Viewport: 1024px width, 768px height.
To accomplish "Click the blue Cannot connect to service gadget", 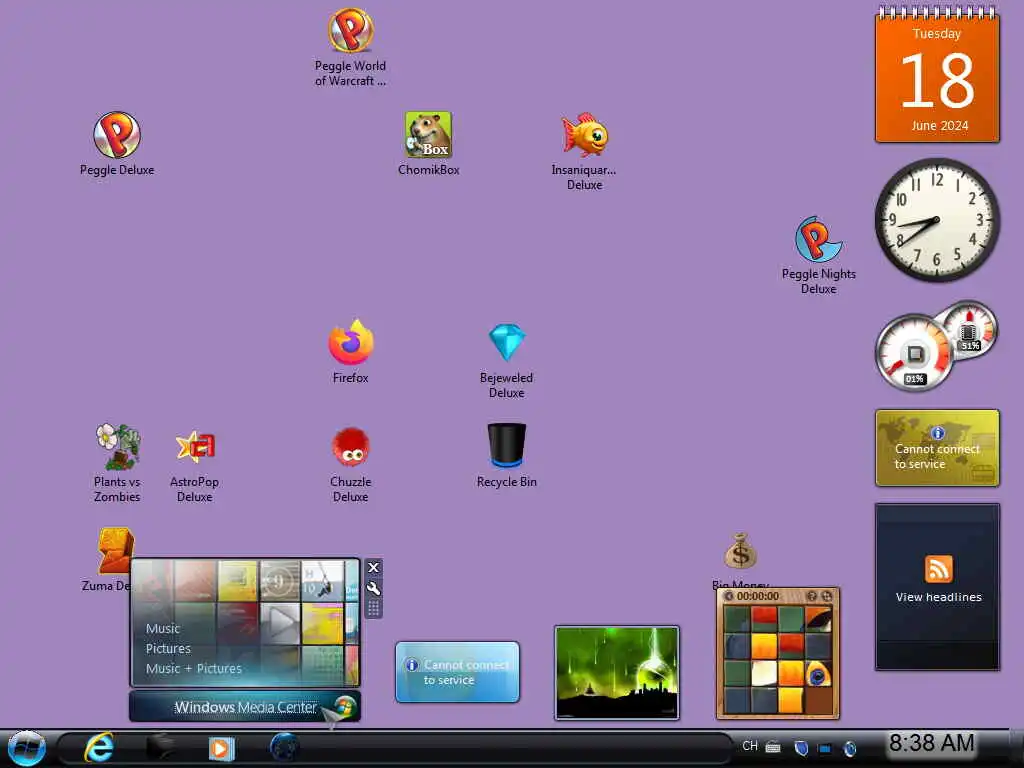I will point(457,672).
